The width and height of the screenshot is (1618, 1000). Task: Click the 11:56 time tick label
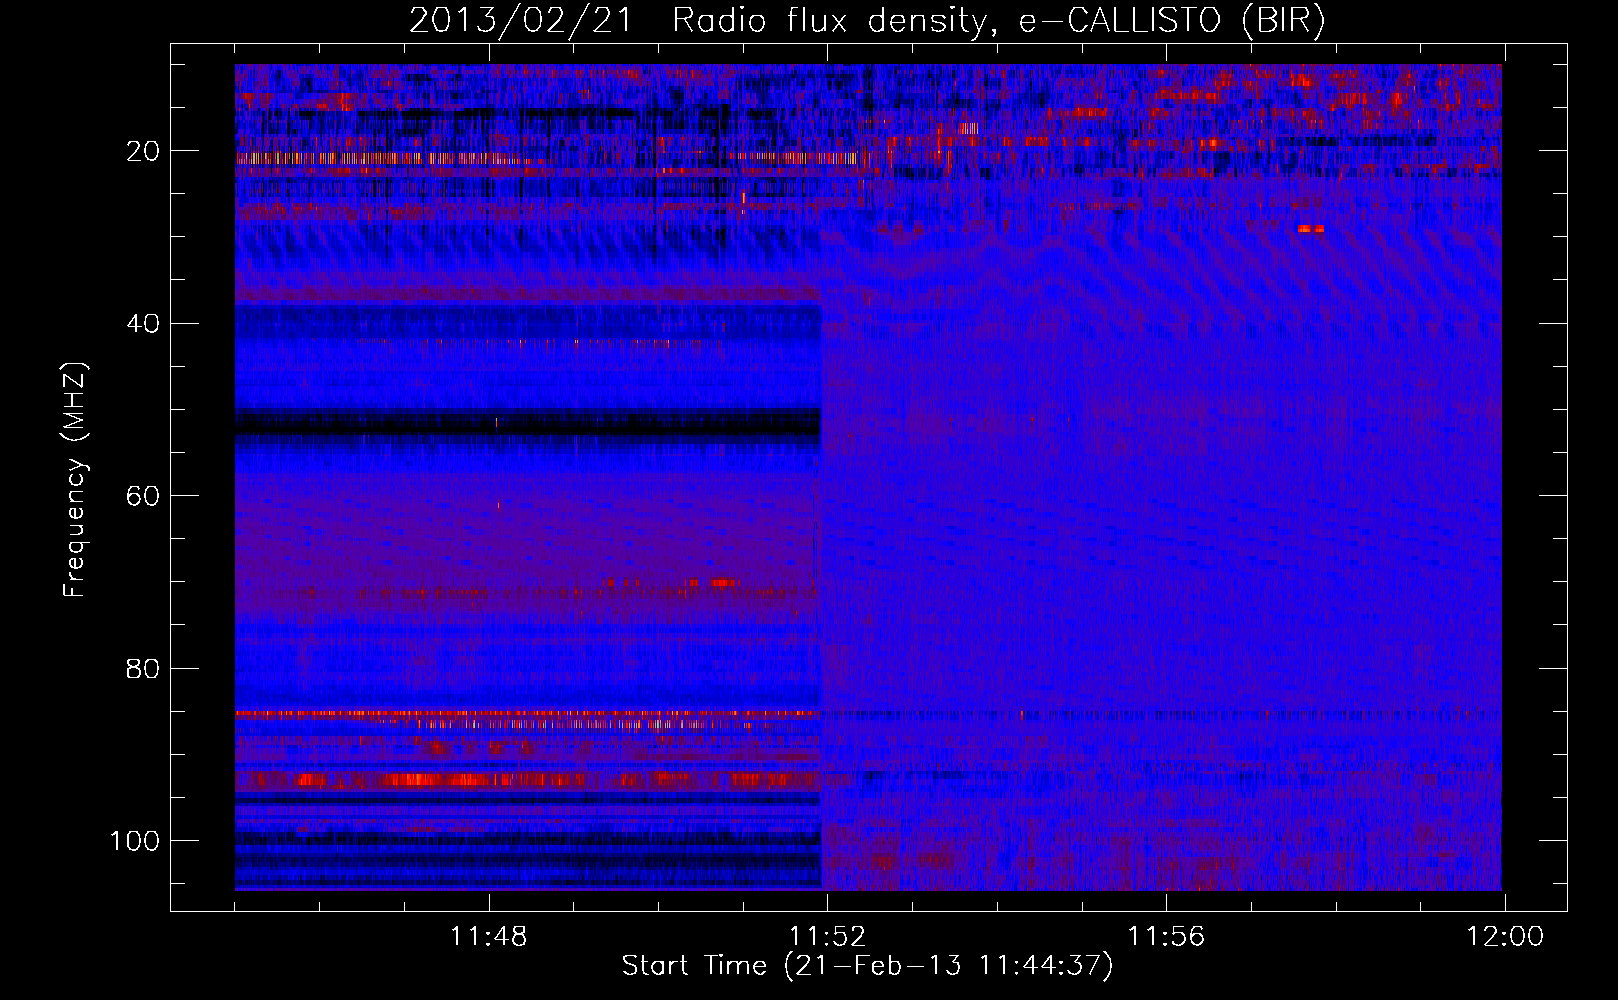click(1166, 937)
